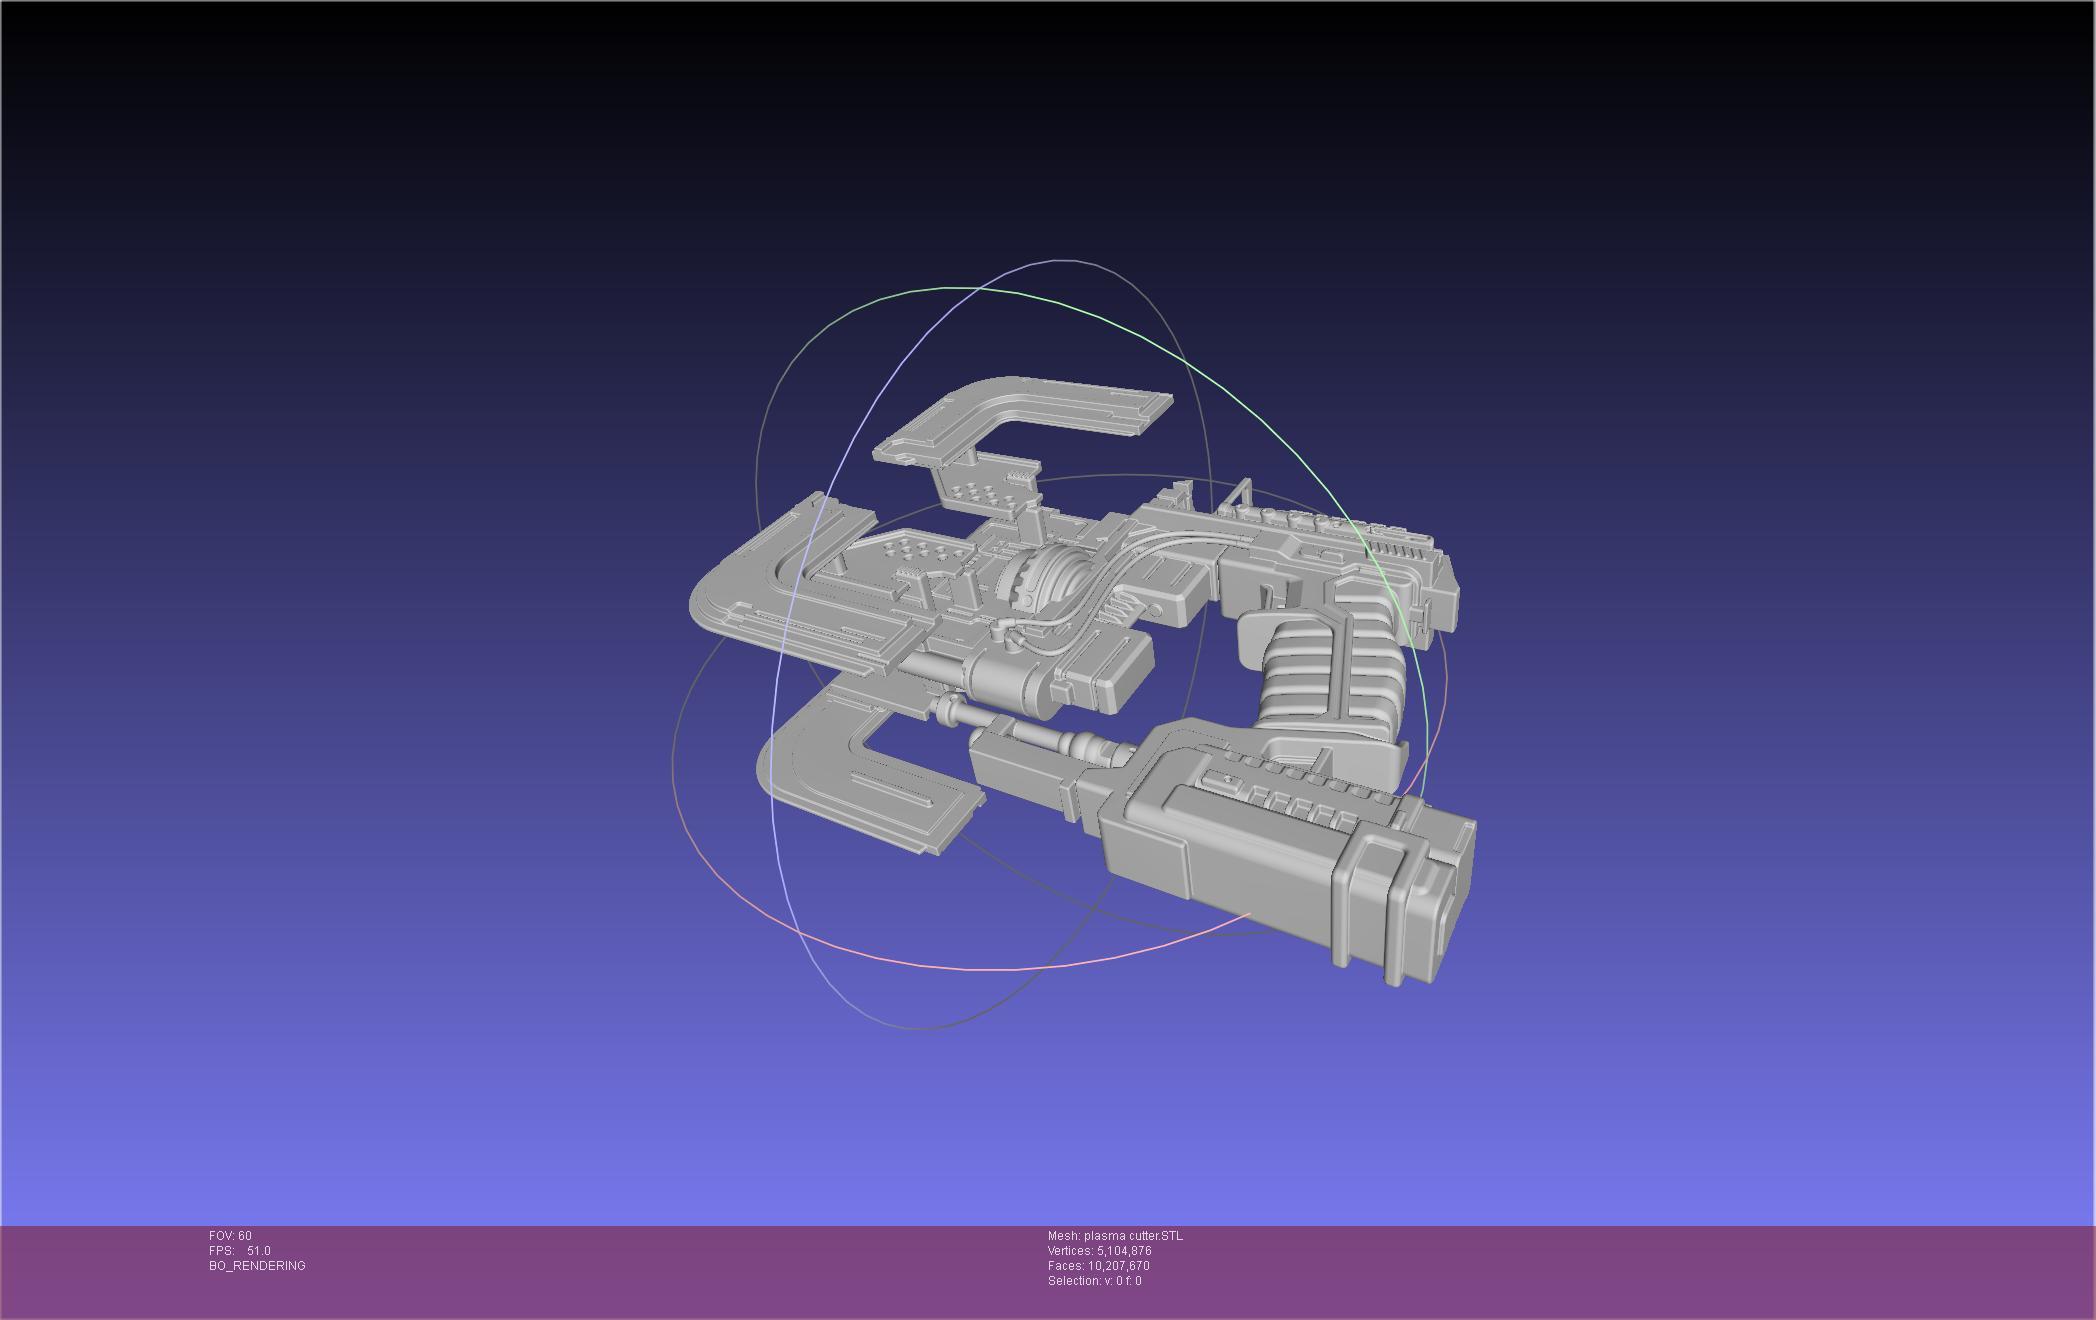2096x1320 pixels.
Task: Click the FPS: 51.0 readout
Action: coord(240,1251)
